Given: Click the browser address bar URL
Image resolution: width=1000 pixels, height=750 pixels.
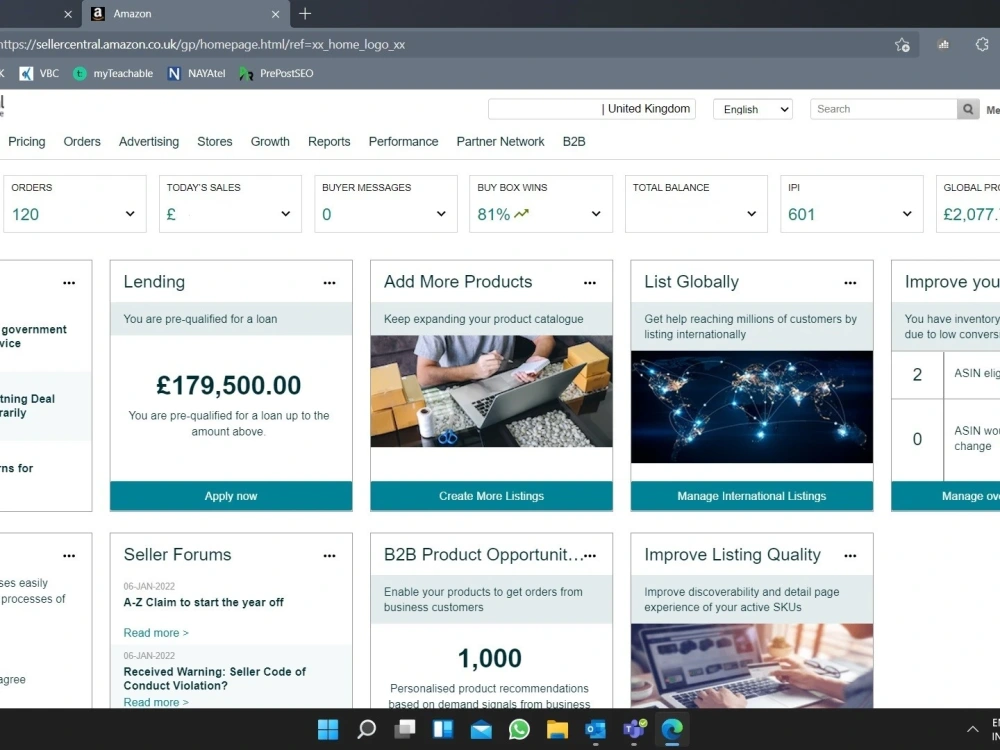Looking at the screenshot, I should click(203, 45).
